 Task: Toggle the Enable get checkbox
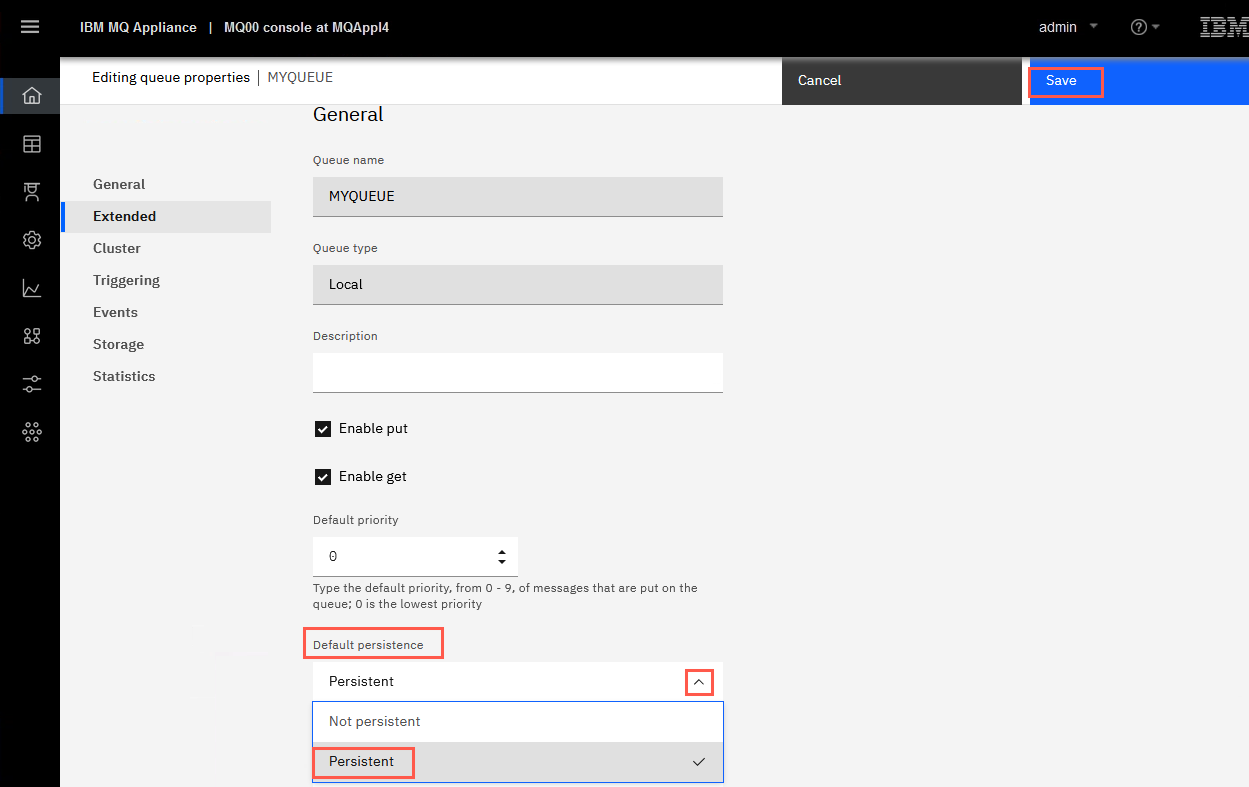click(323, 477)
